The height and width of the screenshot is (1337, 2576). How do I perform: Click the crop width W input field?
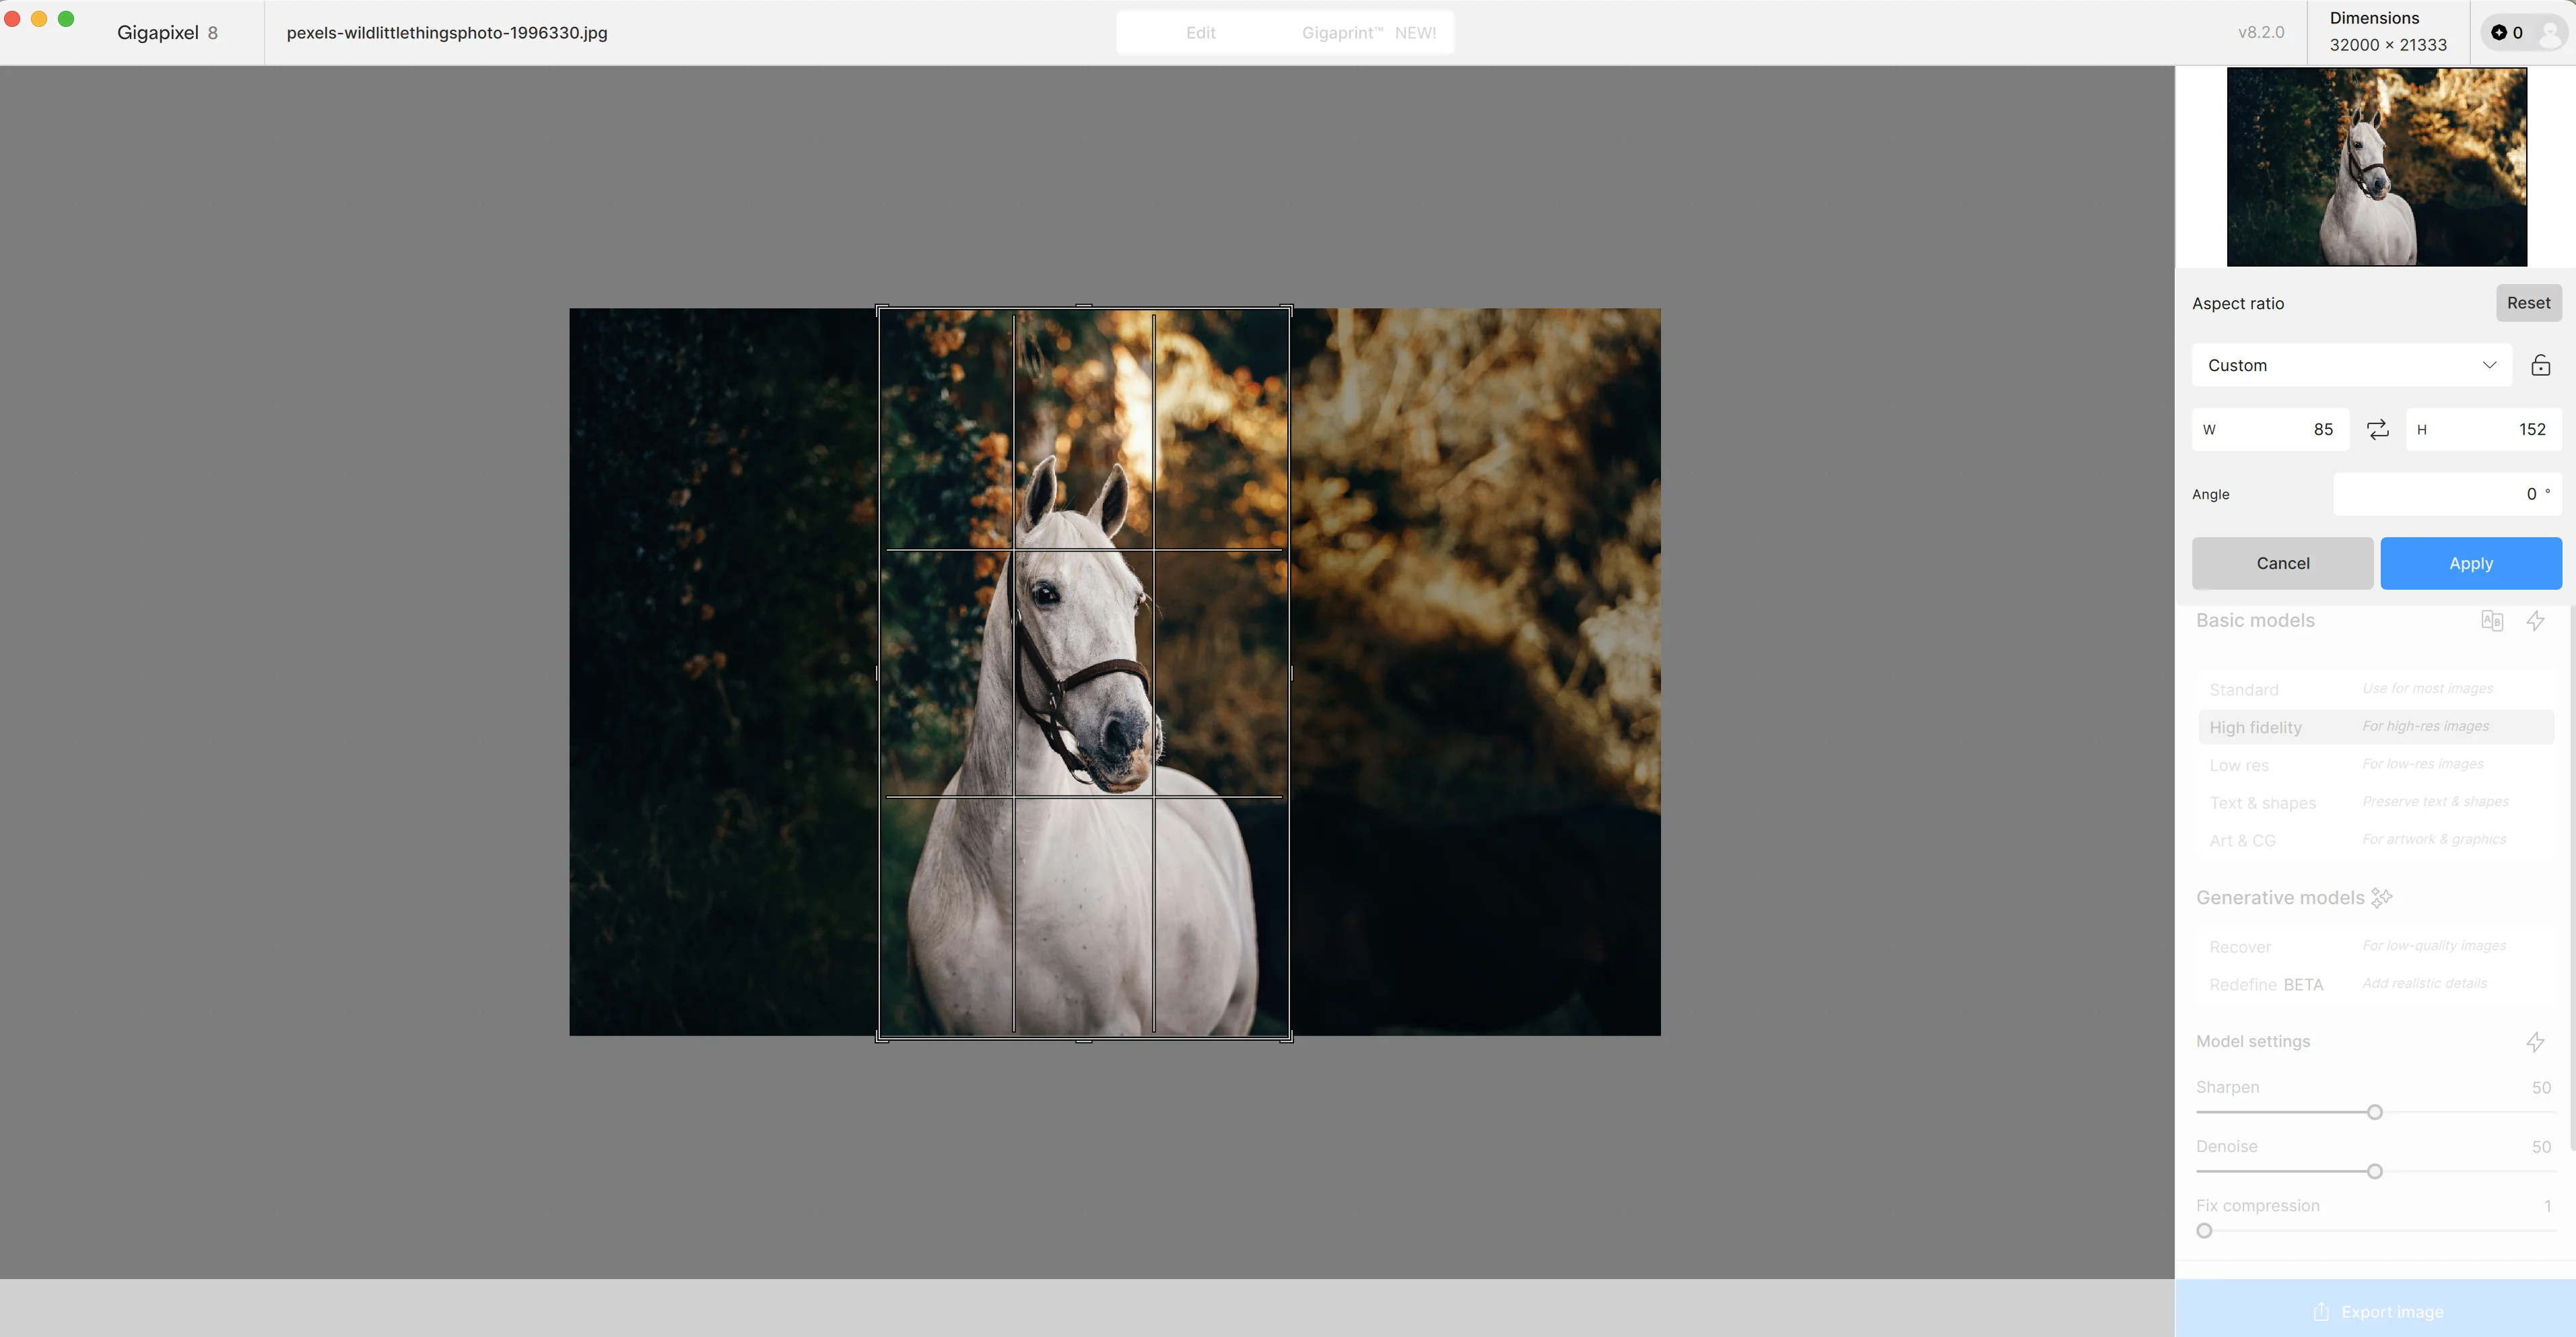(x=2270, y=429)
